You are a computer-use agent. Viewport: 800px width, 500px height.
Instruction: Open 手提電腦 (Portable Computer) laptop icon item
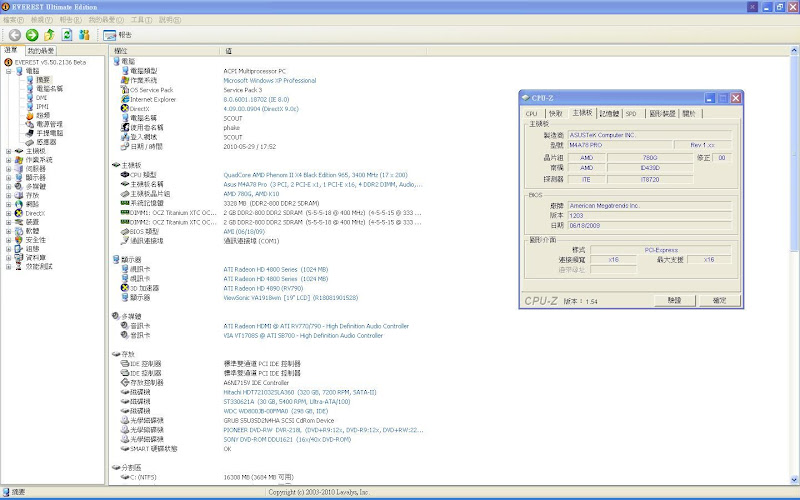coord(30,133)
